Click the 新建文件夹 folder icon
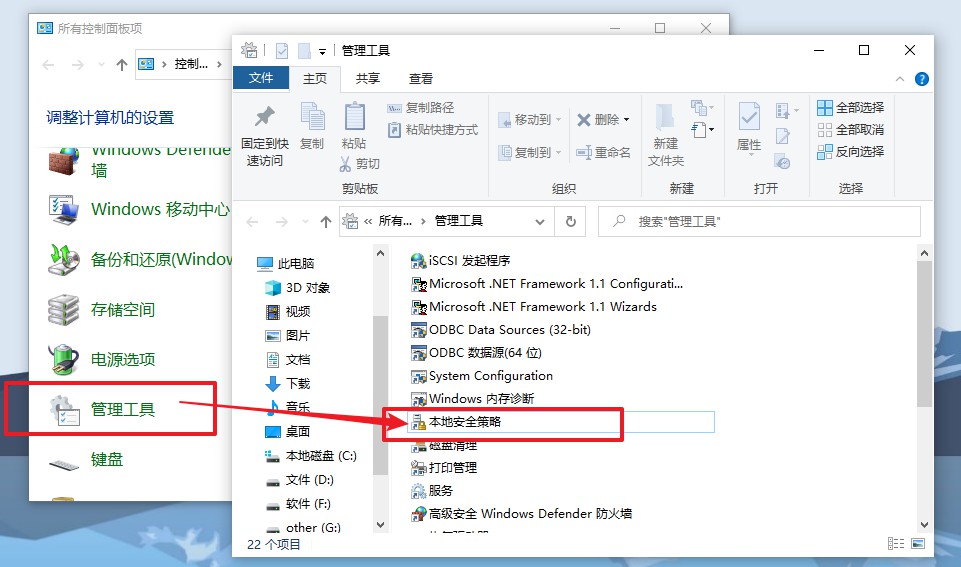 coord(665,120)
